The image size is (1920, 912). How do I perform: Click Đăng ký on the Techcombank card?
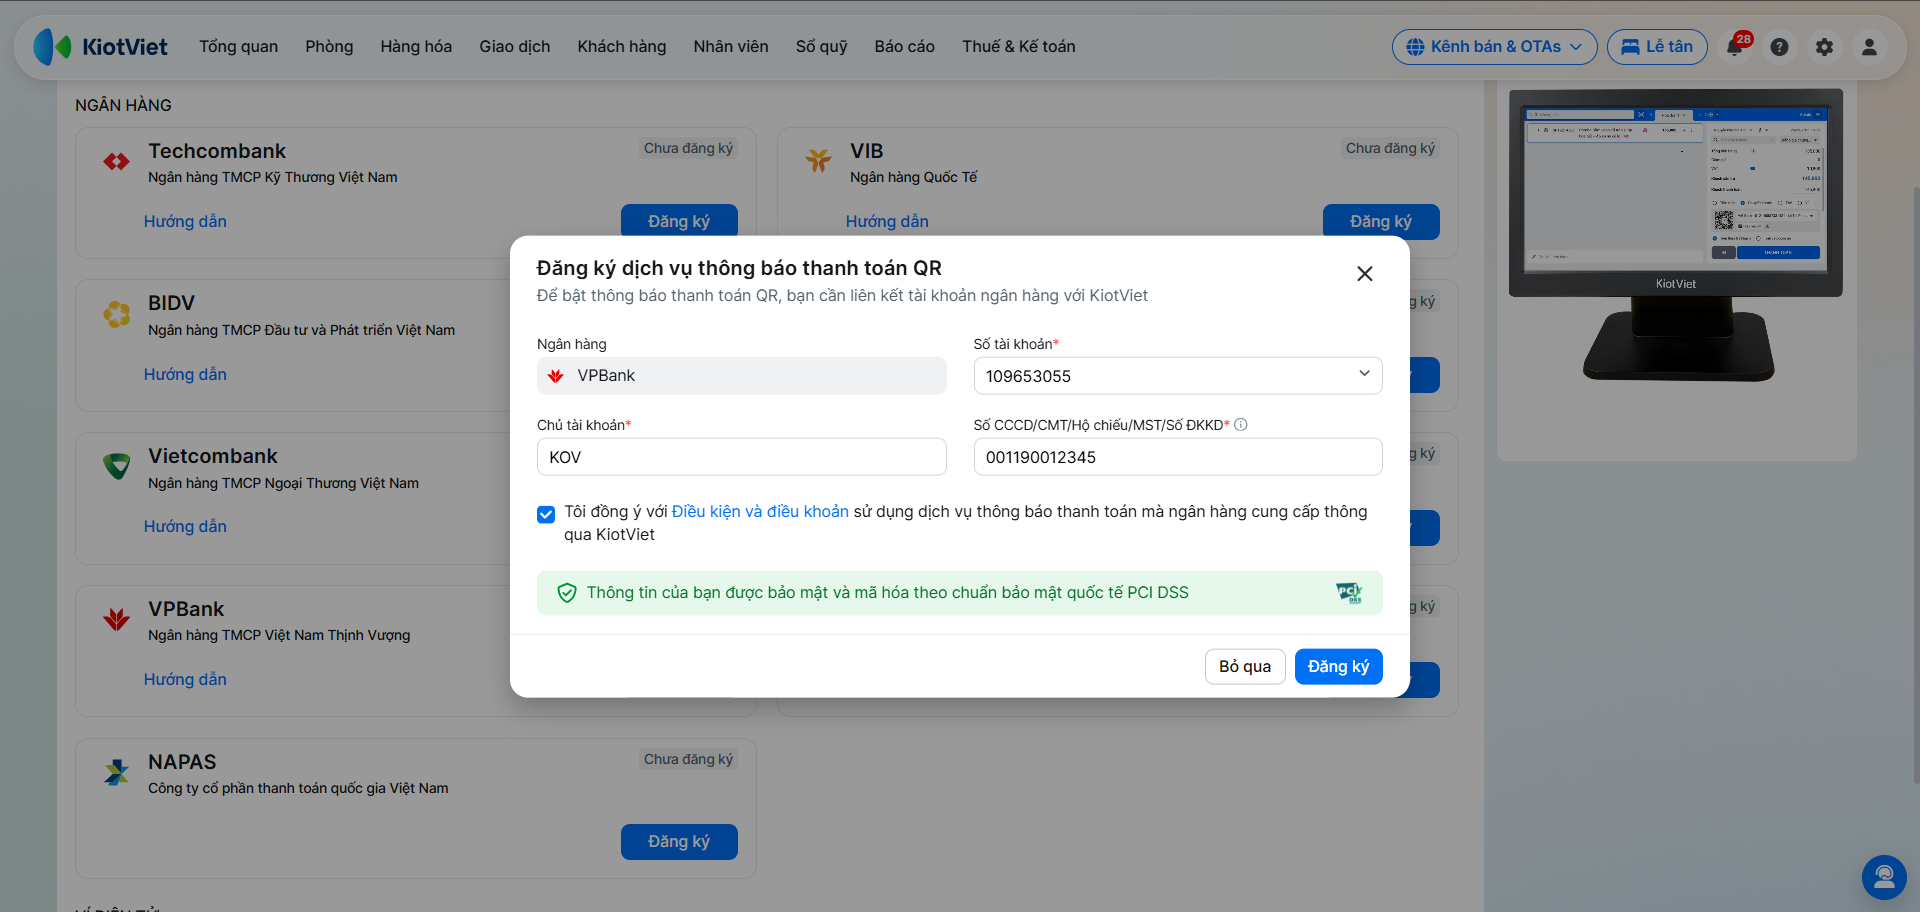[x=679, y=221]
